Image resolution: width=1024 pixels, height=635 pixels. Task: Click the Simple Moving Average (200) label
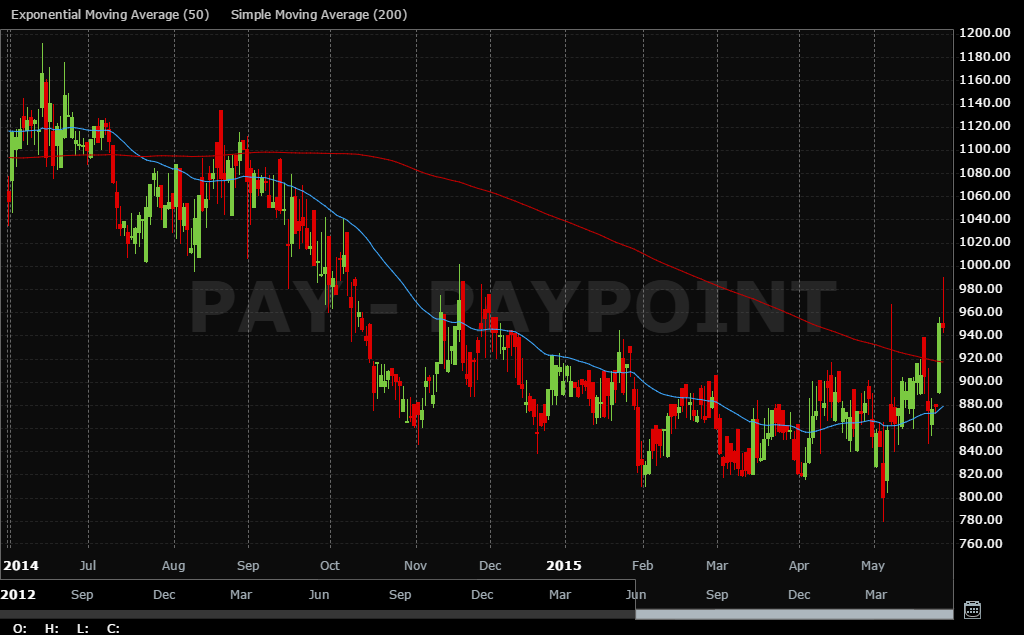pyautogui.click(x=318, y=15)
